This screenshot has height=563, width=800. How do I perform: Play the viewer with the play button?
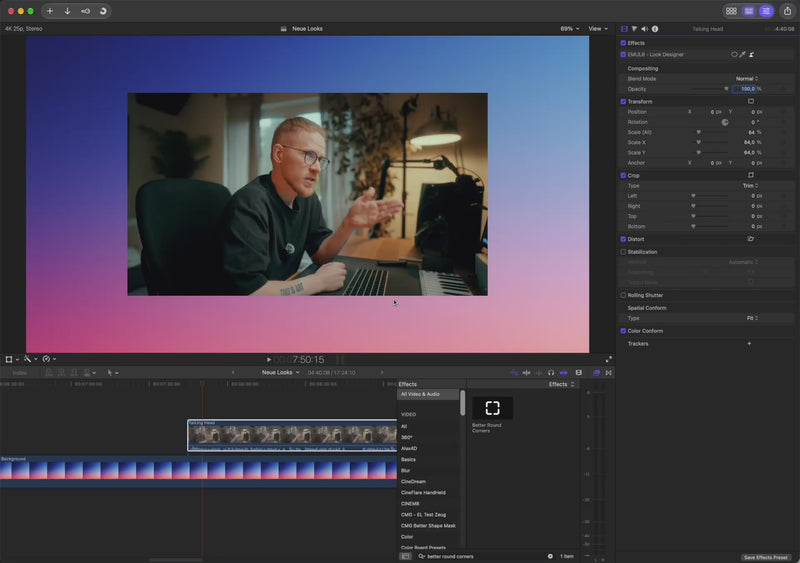coord(269,359)
